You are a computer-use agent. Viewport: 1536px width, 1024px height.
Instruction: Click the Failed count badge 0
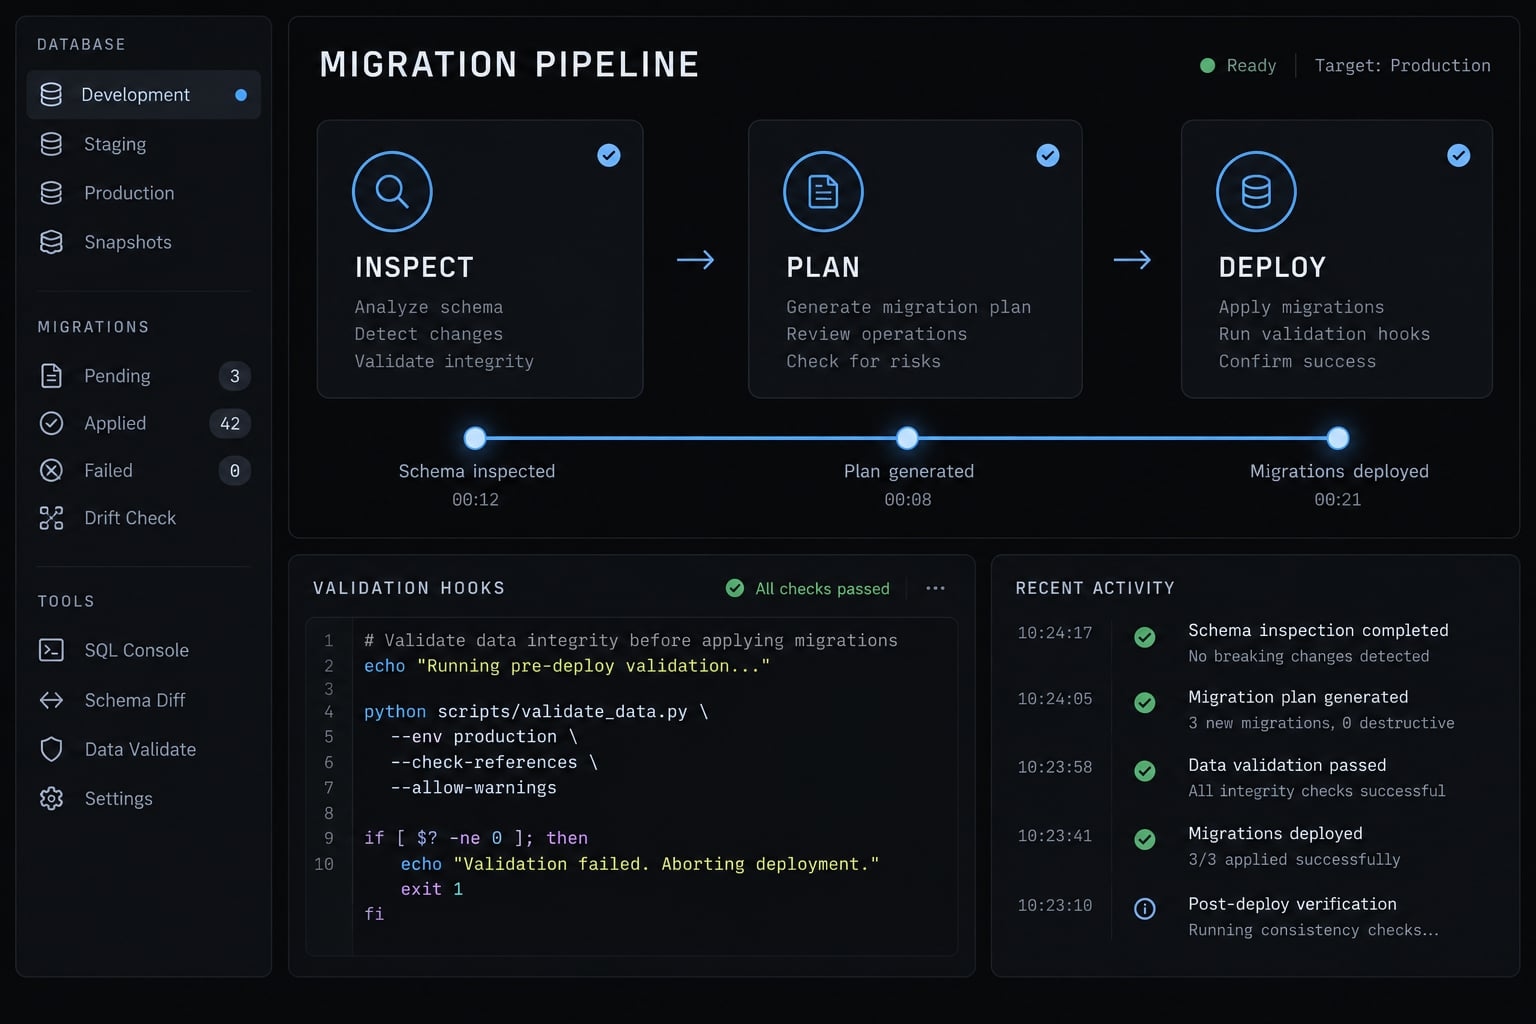coord(235,470)
